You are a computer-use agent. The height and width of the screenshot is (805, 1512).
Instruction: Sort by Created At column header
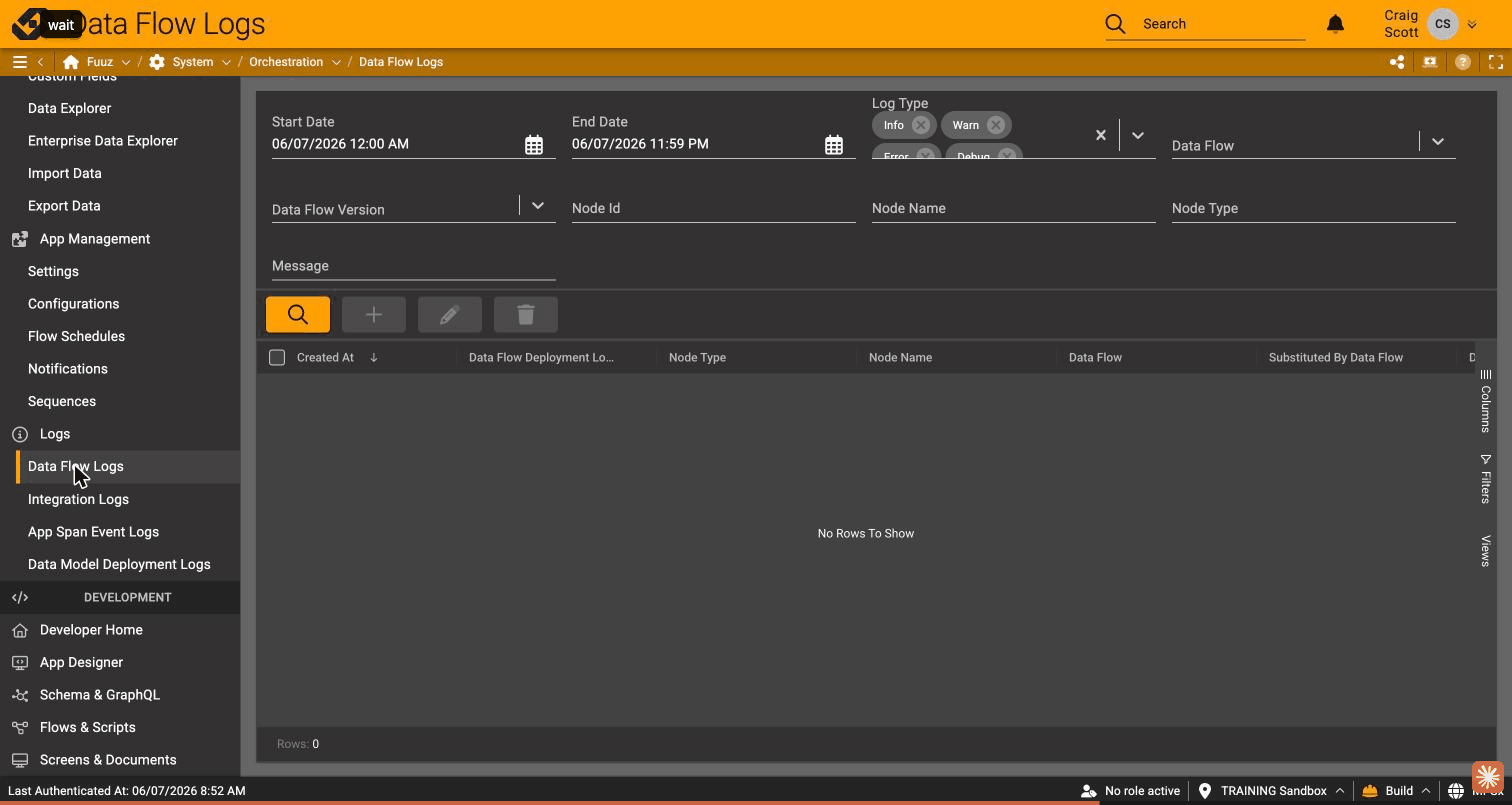click(326, 357)
